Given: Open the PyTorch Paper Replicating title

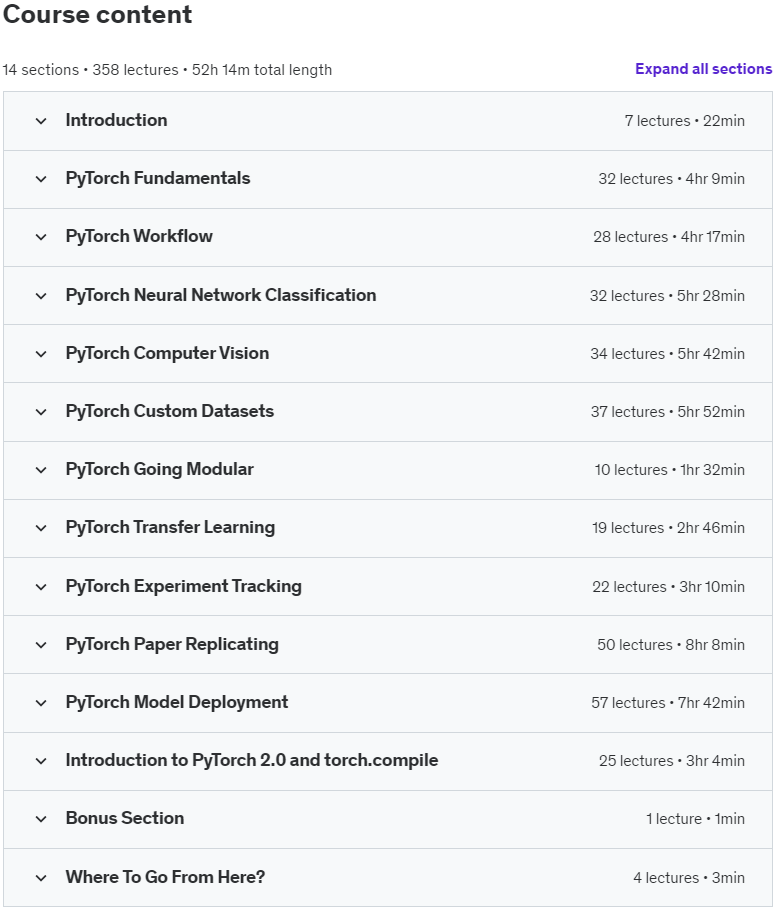Looking at the screenshot, I should [x=172, y=644].
